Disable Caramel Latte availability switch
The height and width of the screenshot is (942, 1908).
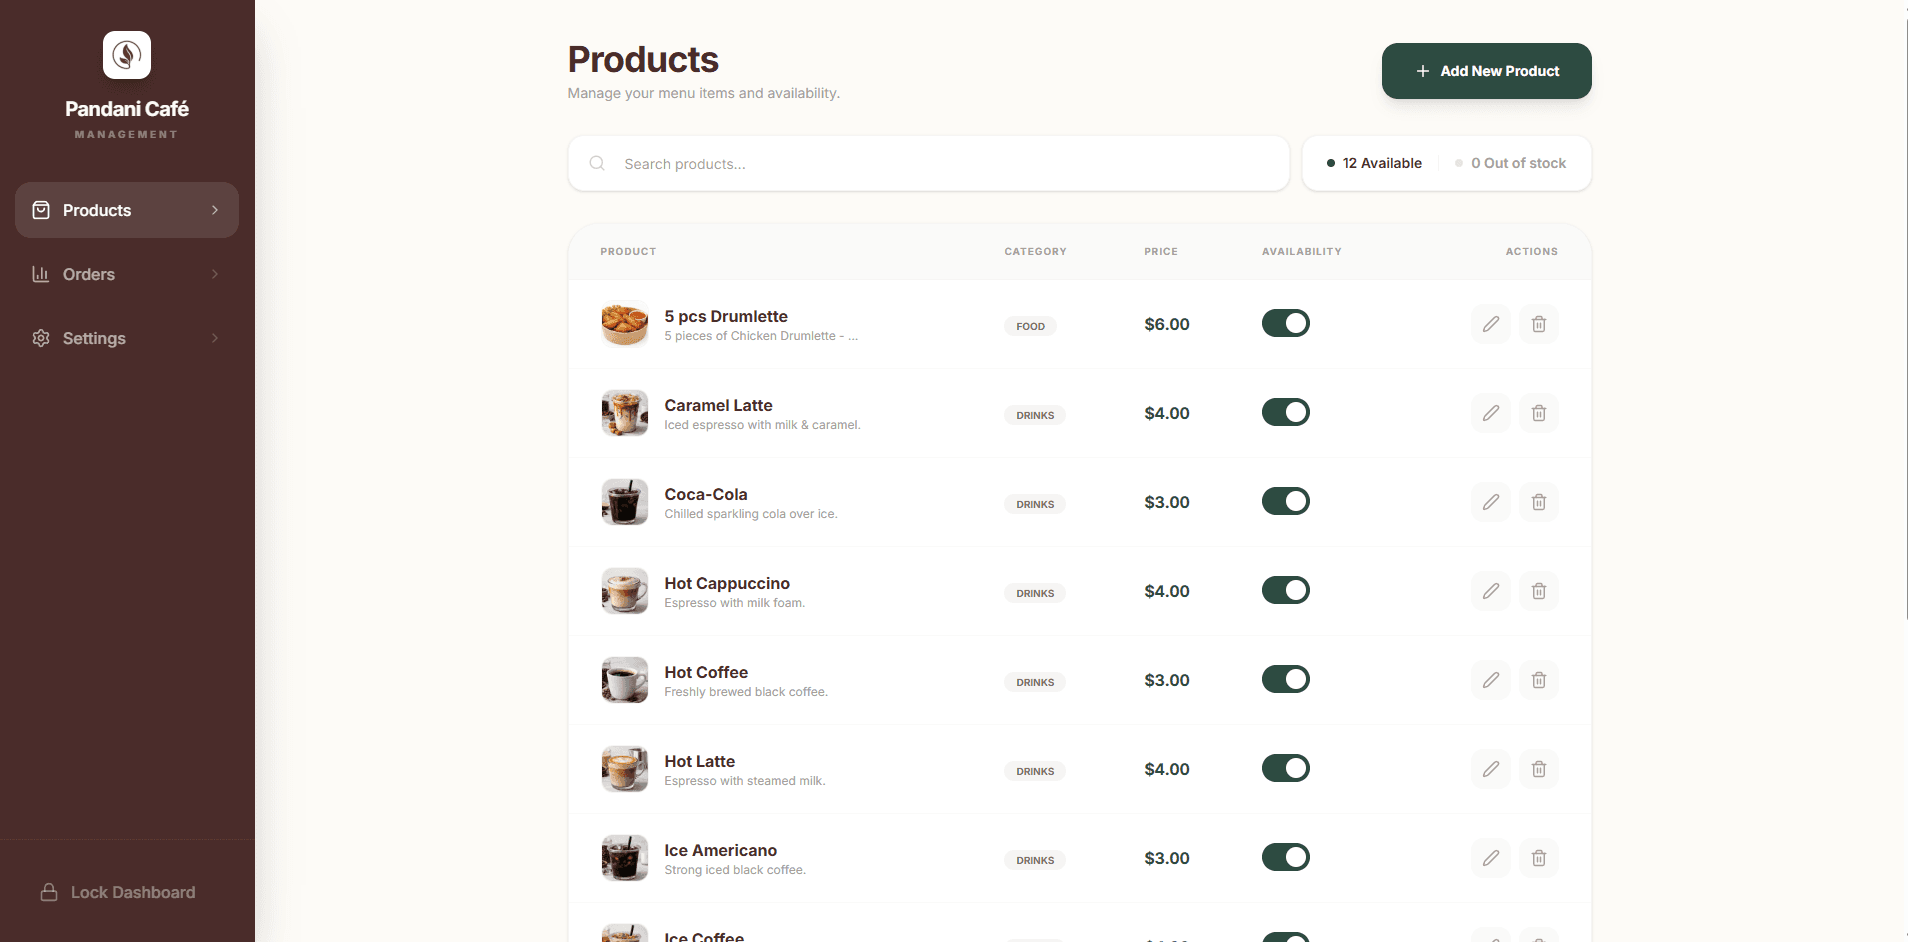point(1285,412)
